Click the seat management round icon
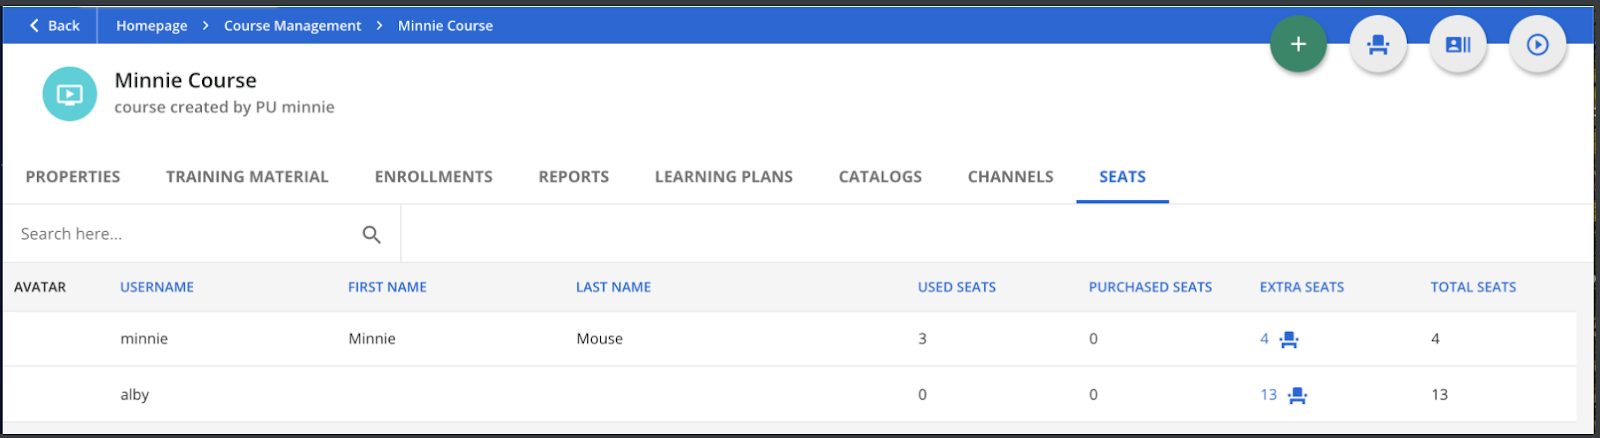Viewport: 1600px width, 438px height. pyautogui.click(x=1378, y=44)
